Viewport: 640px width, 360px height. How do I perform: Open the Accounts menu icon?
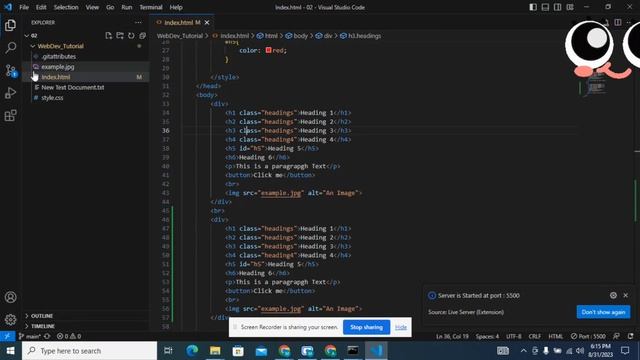pyautogui.click(x=11, y=297)
